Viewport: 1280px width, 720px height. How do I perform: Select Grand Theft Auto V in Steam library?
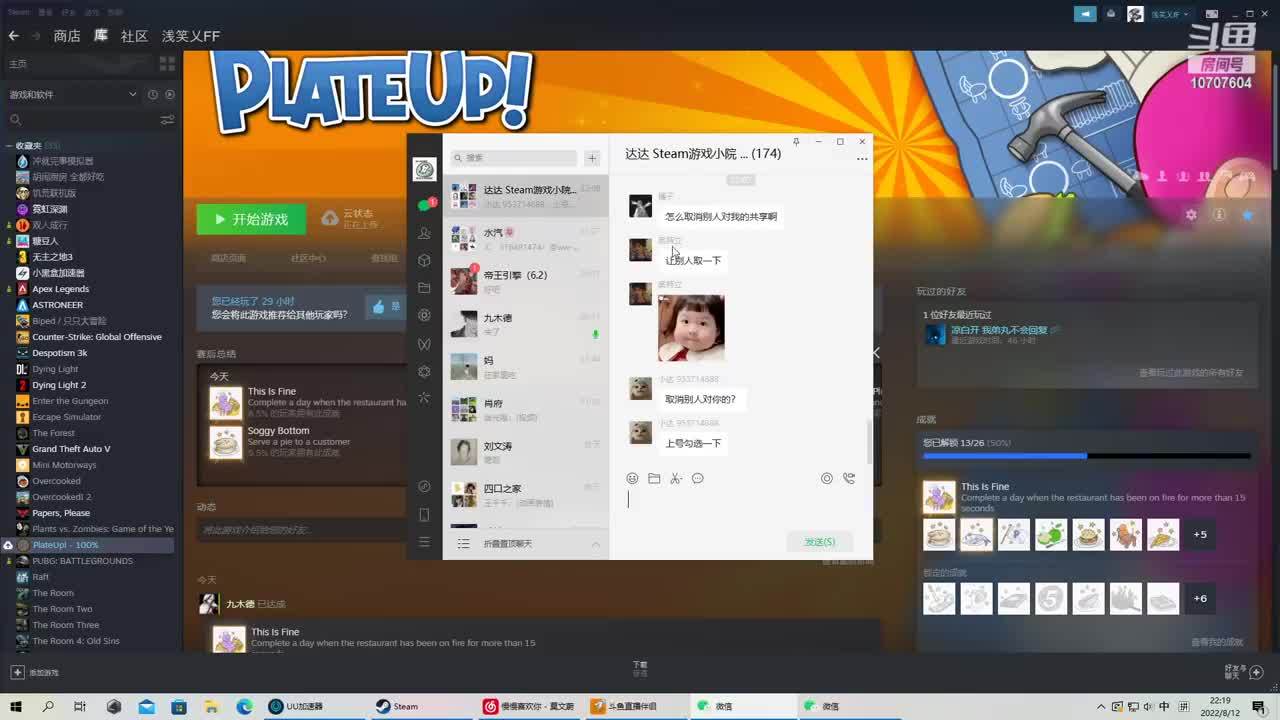(71, 449)
